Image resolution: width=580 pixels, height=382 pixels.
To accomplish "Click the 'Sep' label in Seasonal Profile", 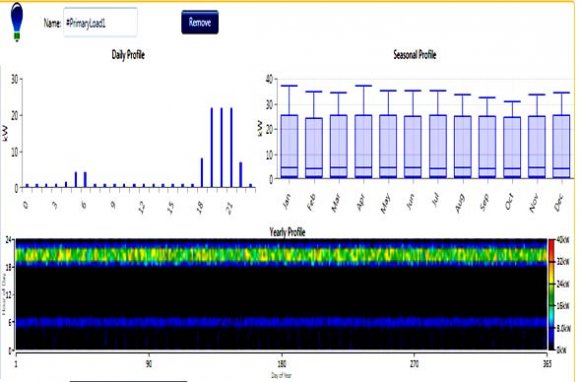I will coord(484,203).
